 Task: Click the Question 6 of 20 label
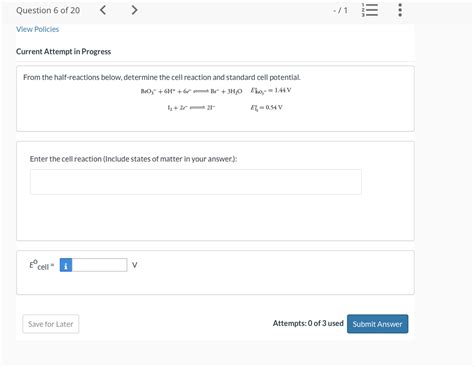pyautogui.click(x=48, y=11)
